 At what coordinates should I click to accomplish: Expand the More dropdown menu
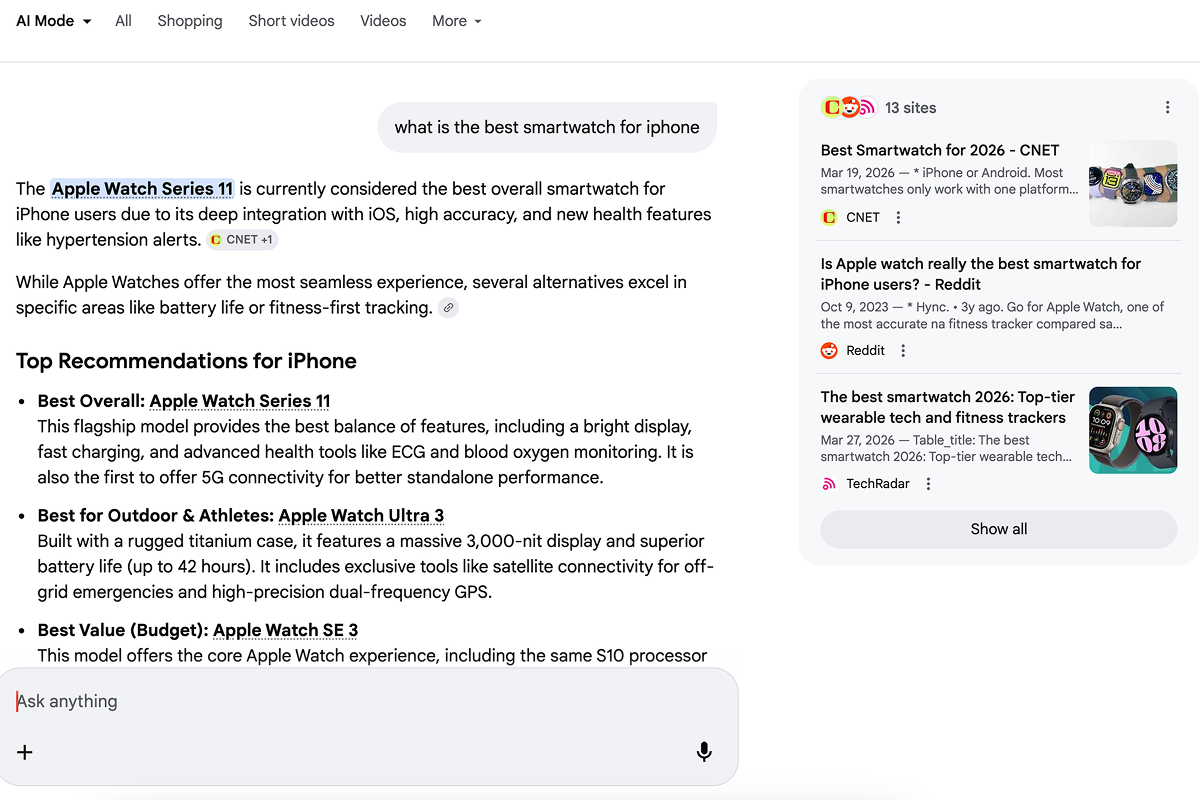coord(457,20)
